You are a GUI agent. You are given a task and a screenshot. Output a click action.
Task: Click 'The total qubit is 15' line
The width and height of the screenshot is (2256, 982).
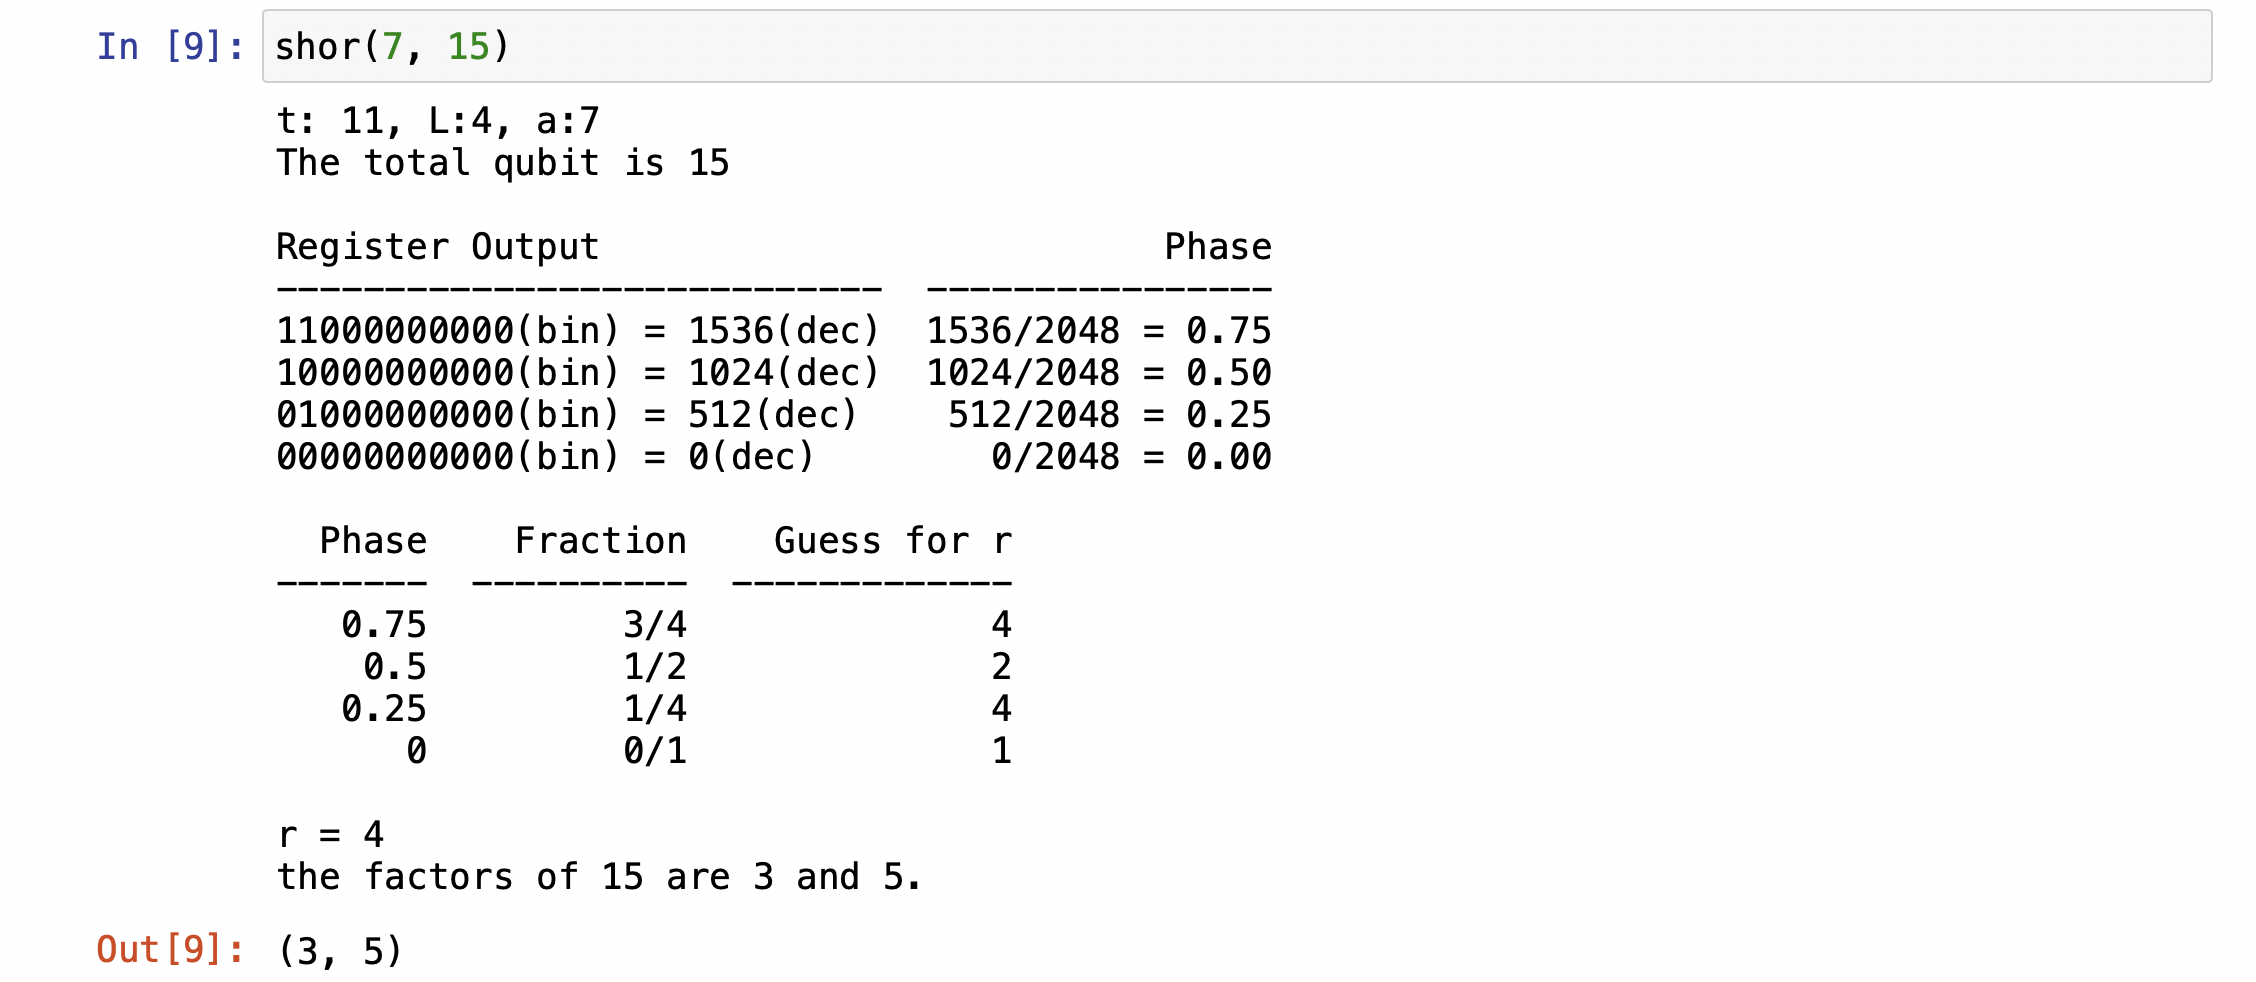tap(503, 163)
